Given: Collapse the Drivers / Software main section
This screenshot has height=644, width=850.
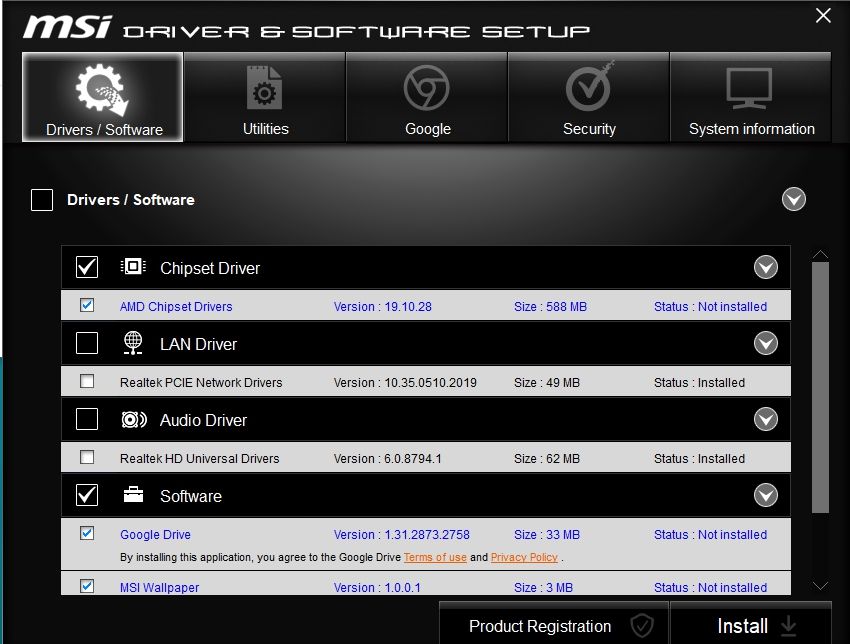Looking at the screenshot, I should 794,199.
